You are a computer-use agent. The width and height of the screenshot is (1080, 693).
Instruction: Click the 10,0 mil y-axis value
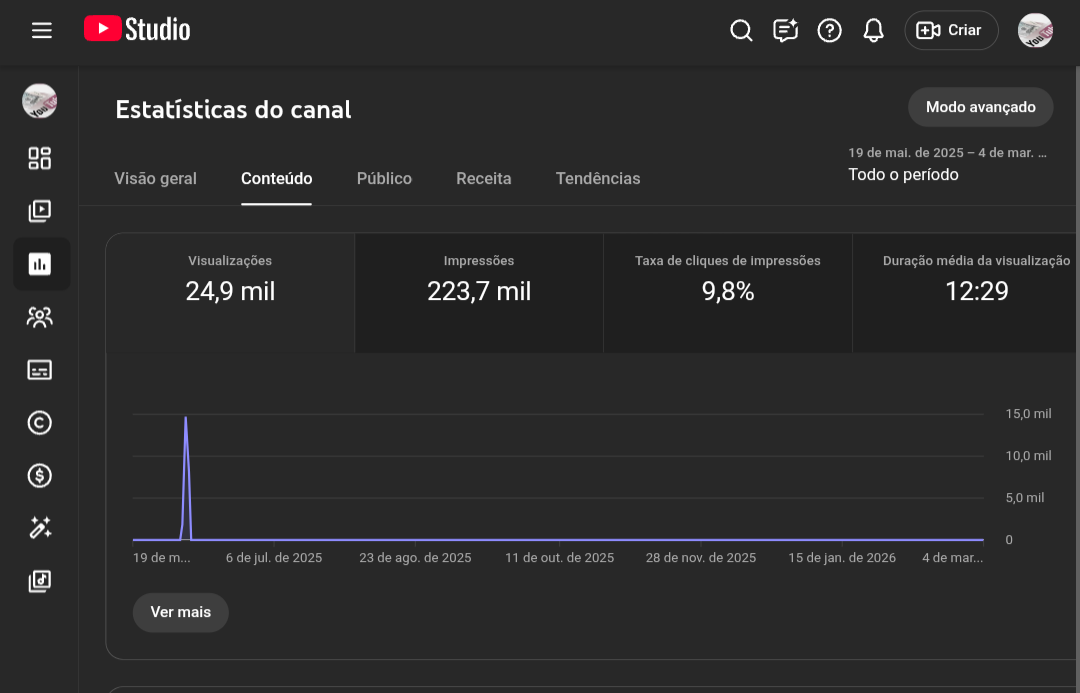1028,456
